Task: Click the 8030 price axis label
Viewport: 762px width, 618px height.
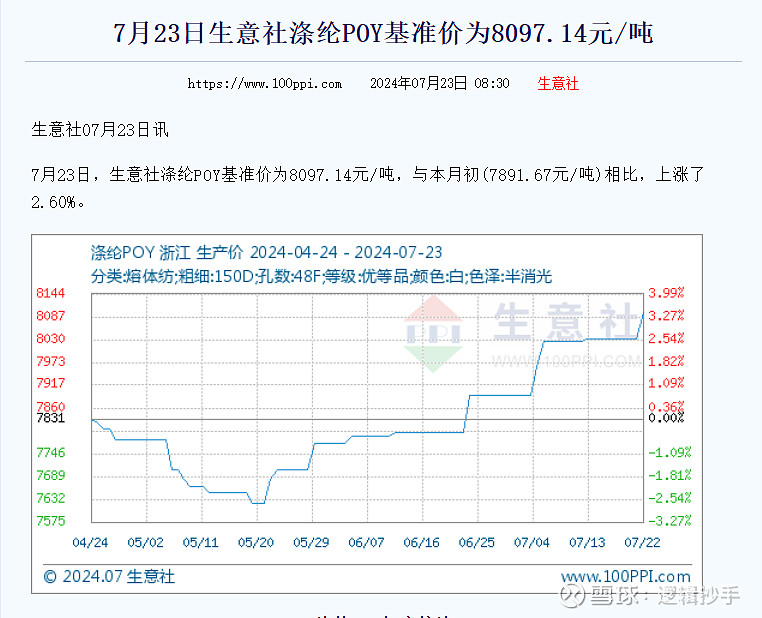Action: coord(51,339)
